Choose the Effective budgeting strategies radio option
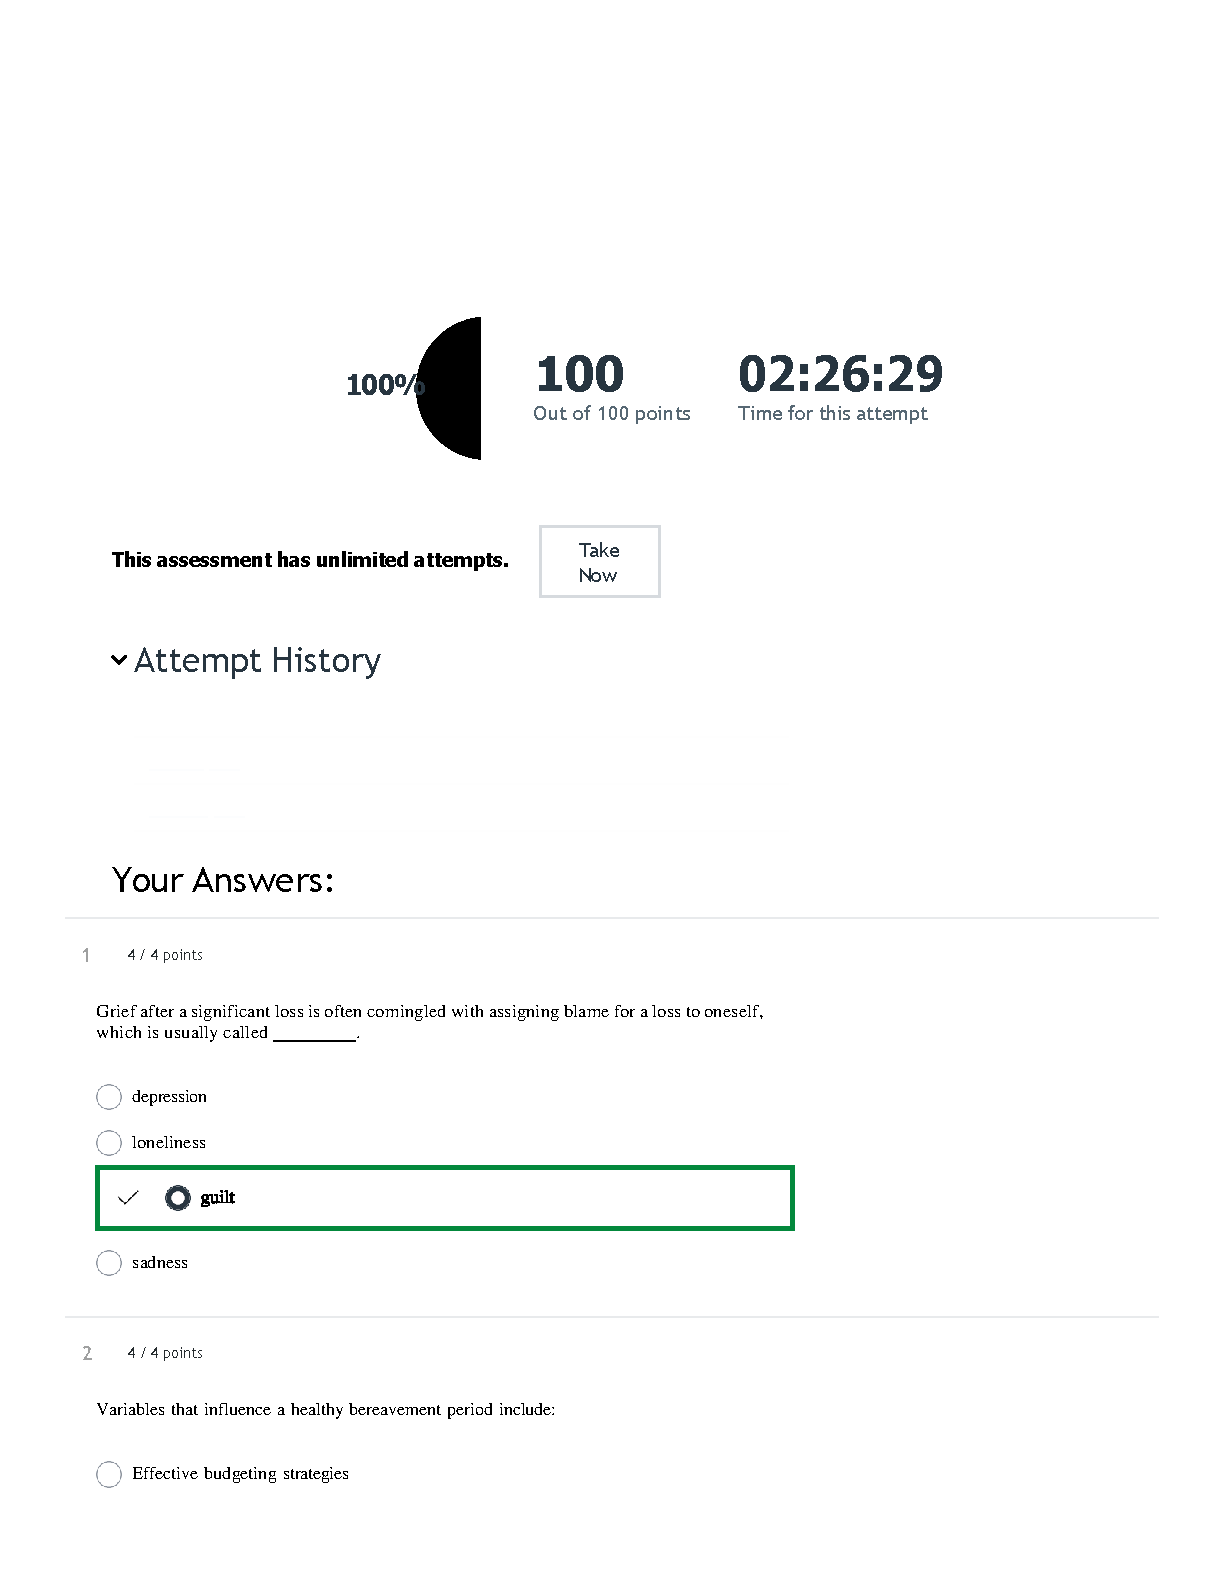Image resolution: width=1224 pixels, height=1584 pixels. click(109, 1474)
